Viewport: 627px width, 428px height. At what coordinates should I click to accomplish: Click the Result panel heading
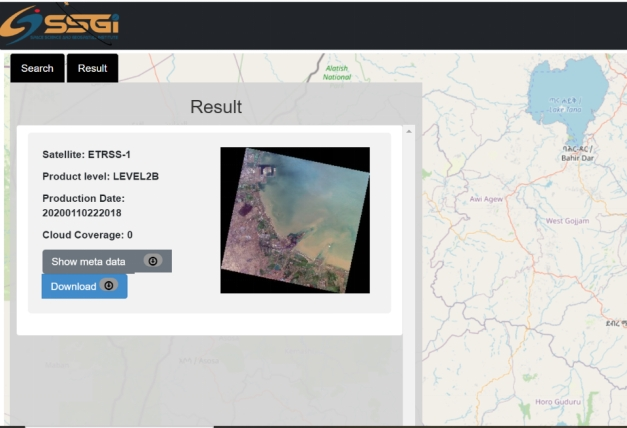click(216, 107)
